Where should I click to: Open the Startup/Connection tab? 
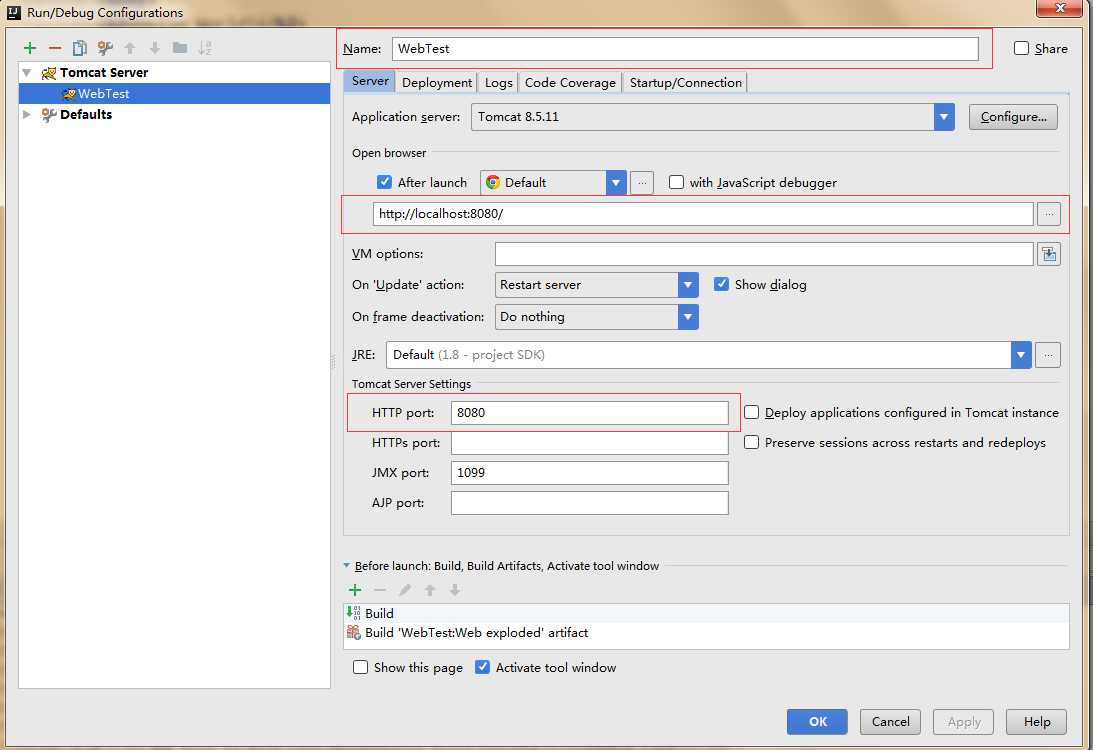pyautogui.click(x=685, y=83)
